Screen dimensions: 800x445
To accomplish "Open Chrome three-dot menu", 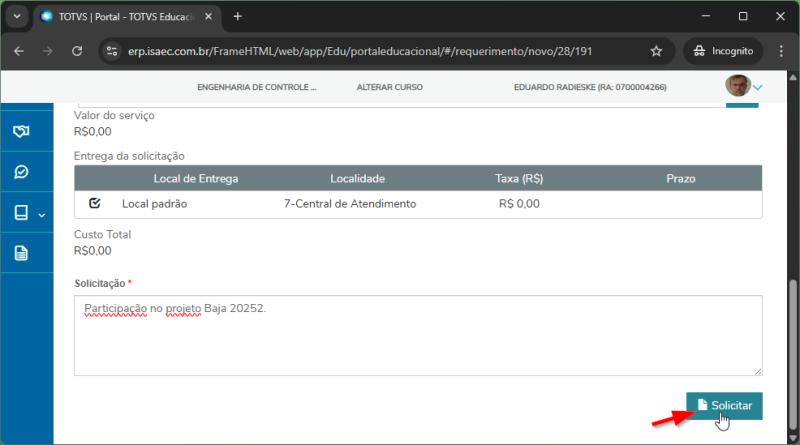I will [x=780, y=51].
